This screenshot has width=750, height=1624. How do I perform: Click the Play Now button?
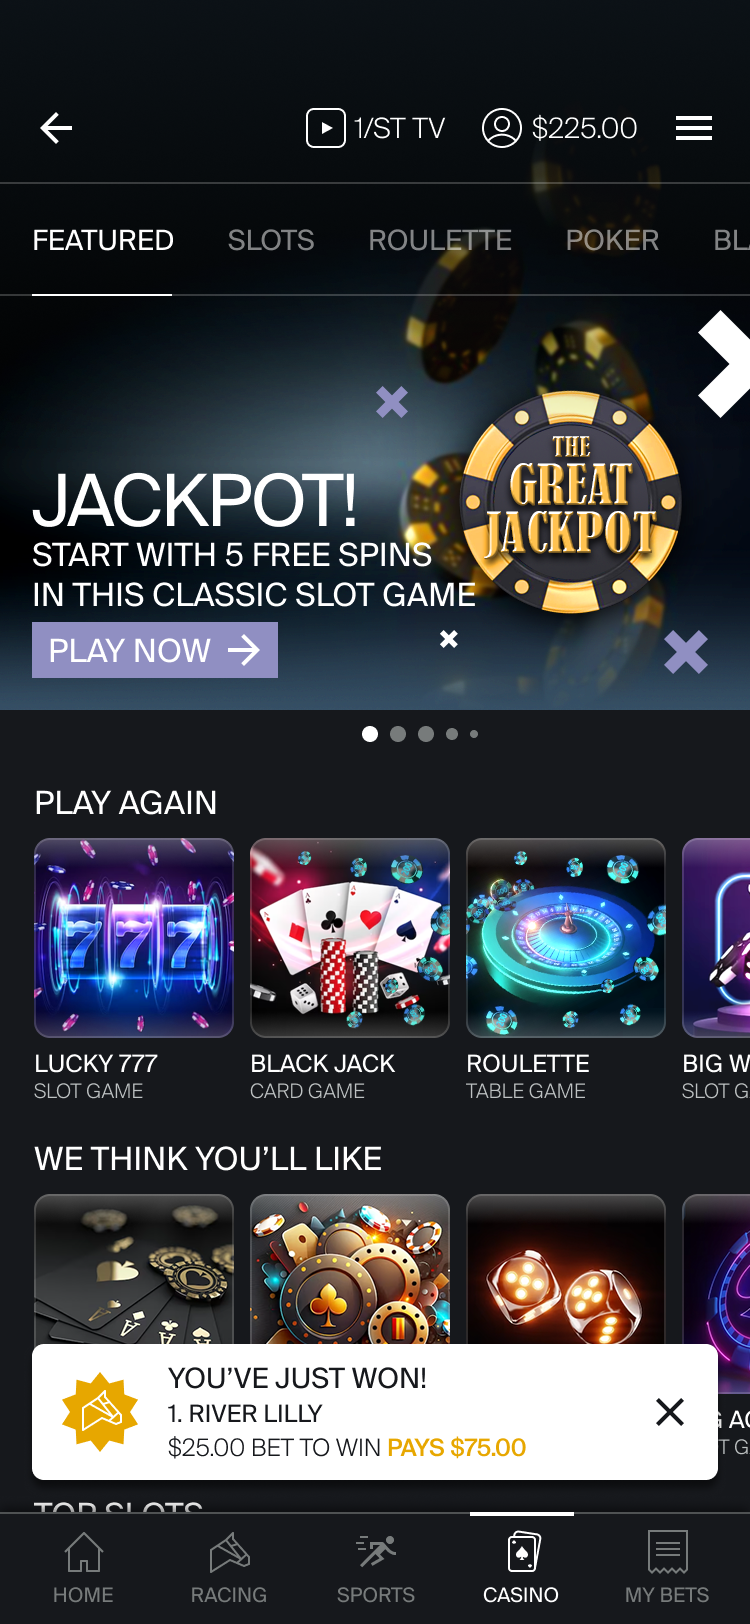point(155,650)
